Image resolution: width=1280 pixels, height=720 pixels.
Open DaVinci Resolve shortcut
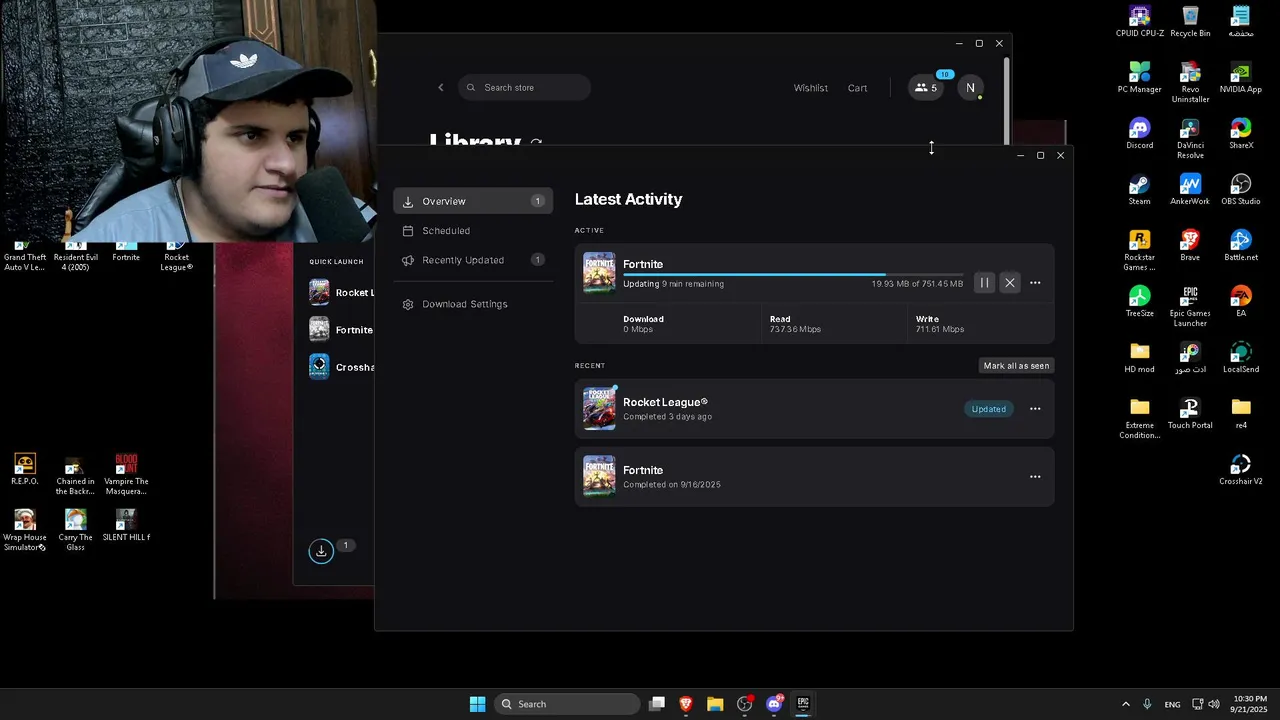(1190, 139)
